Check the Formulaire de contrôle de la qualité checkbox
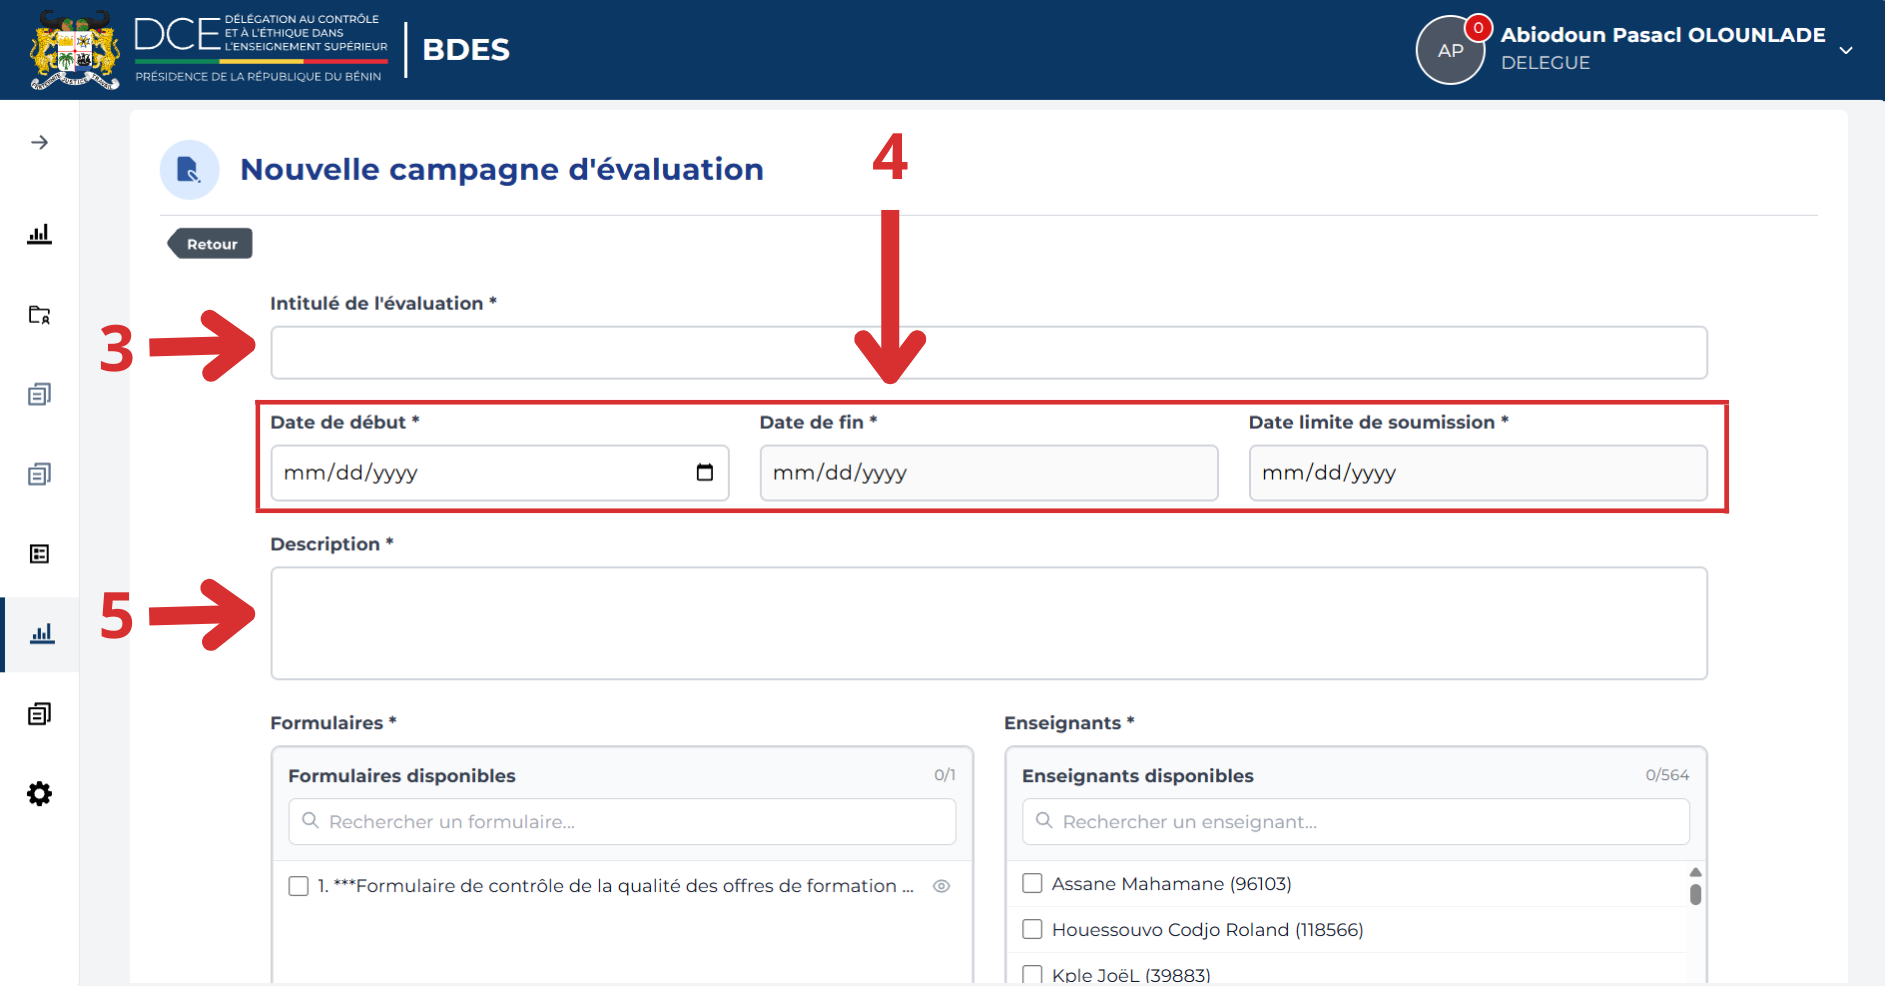1885x986 pixels. [298, 886]
